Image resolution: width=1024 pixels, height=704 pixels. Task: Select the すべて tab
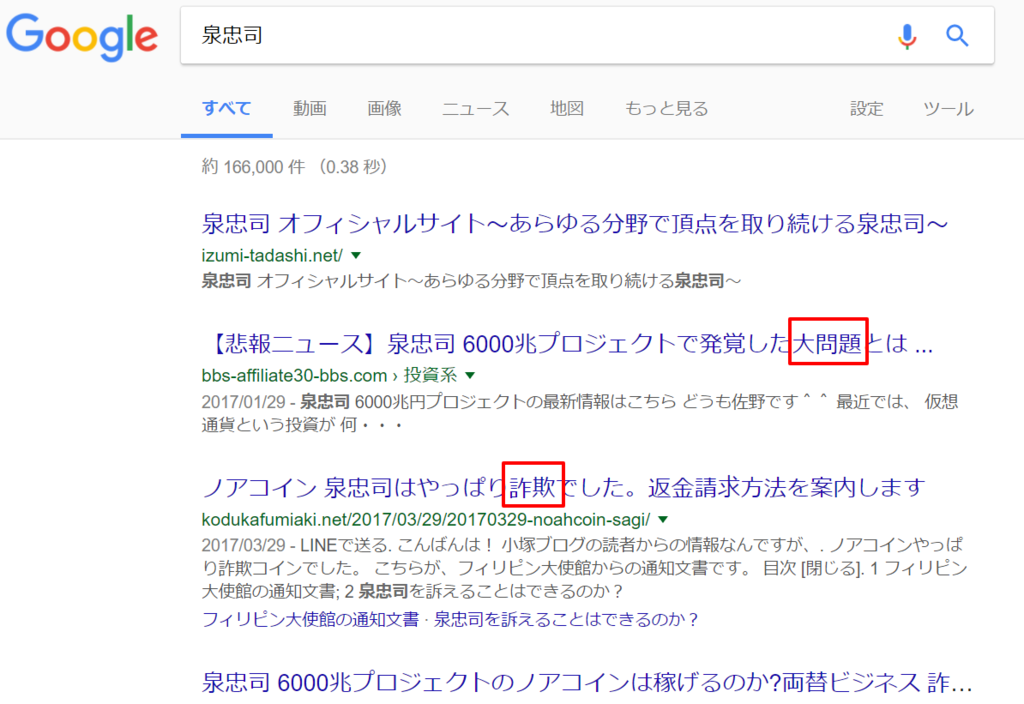(x=227, y=108)
